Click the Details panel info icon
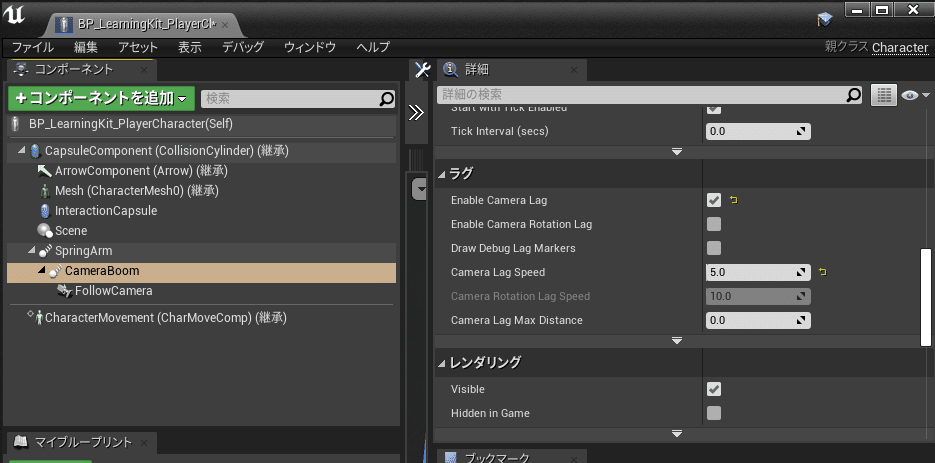Viewport: 935px width, 463px height. [x=450, y=70]
